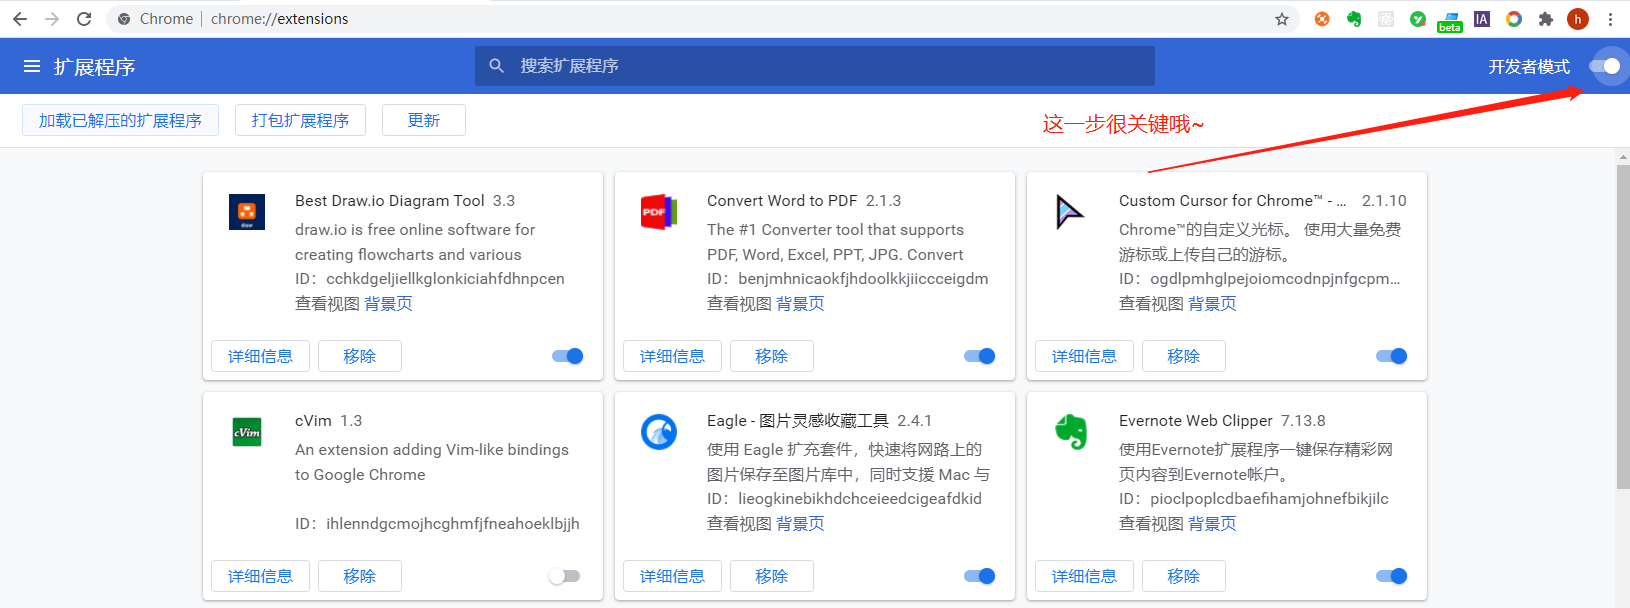Remove (移除) Custom Cursor for Chrome

1184,356
